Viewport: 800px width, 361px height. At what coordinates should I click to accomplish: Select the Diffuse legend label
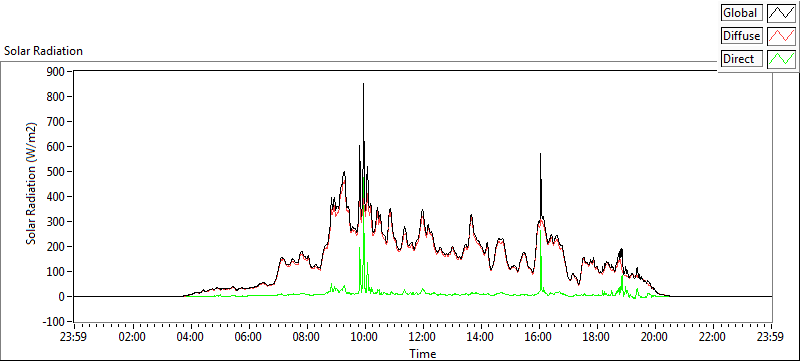click(742, 36)
